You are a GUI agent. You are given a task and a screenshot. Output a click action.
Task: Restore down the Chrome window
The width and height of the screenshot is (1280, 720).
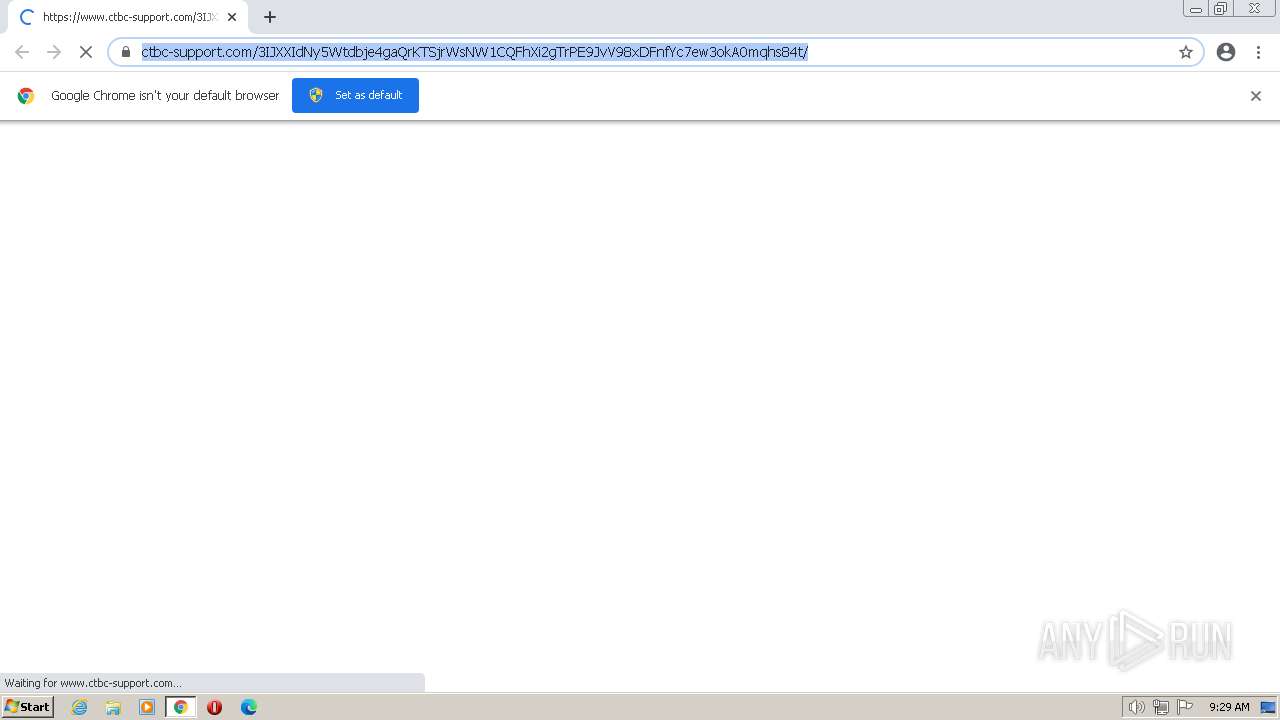pos(1221,9)
